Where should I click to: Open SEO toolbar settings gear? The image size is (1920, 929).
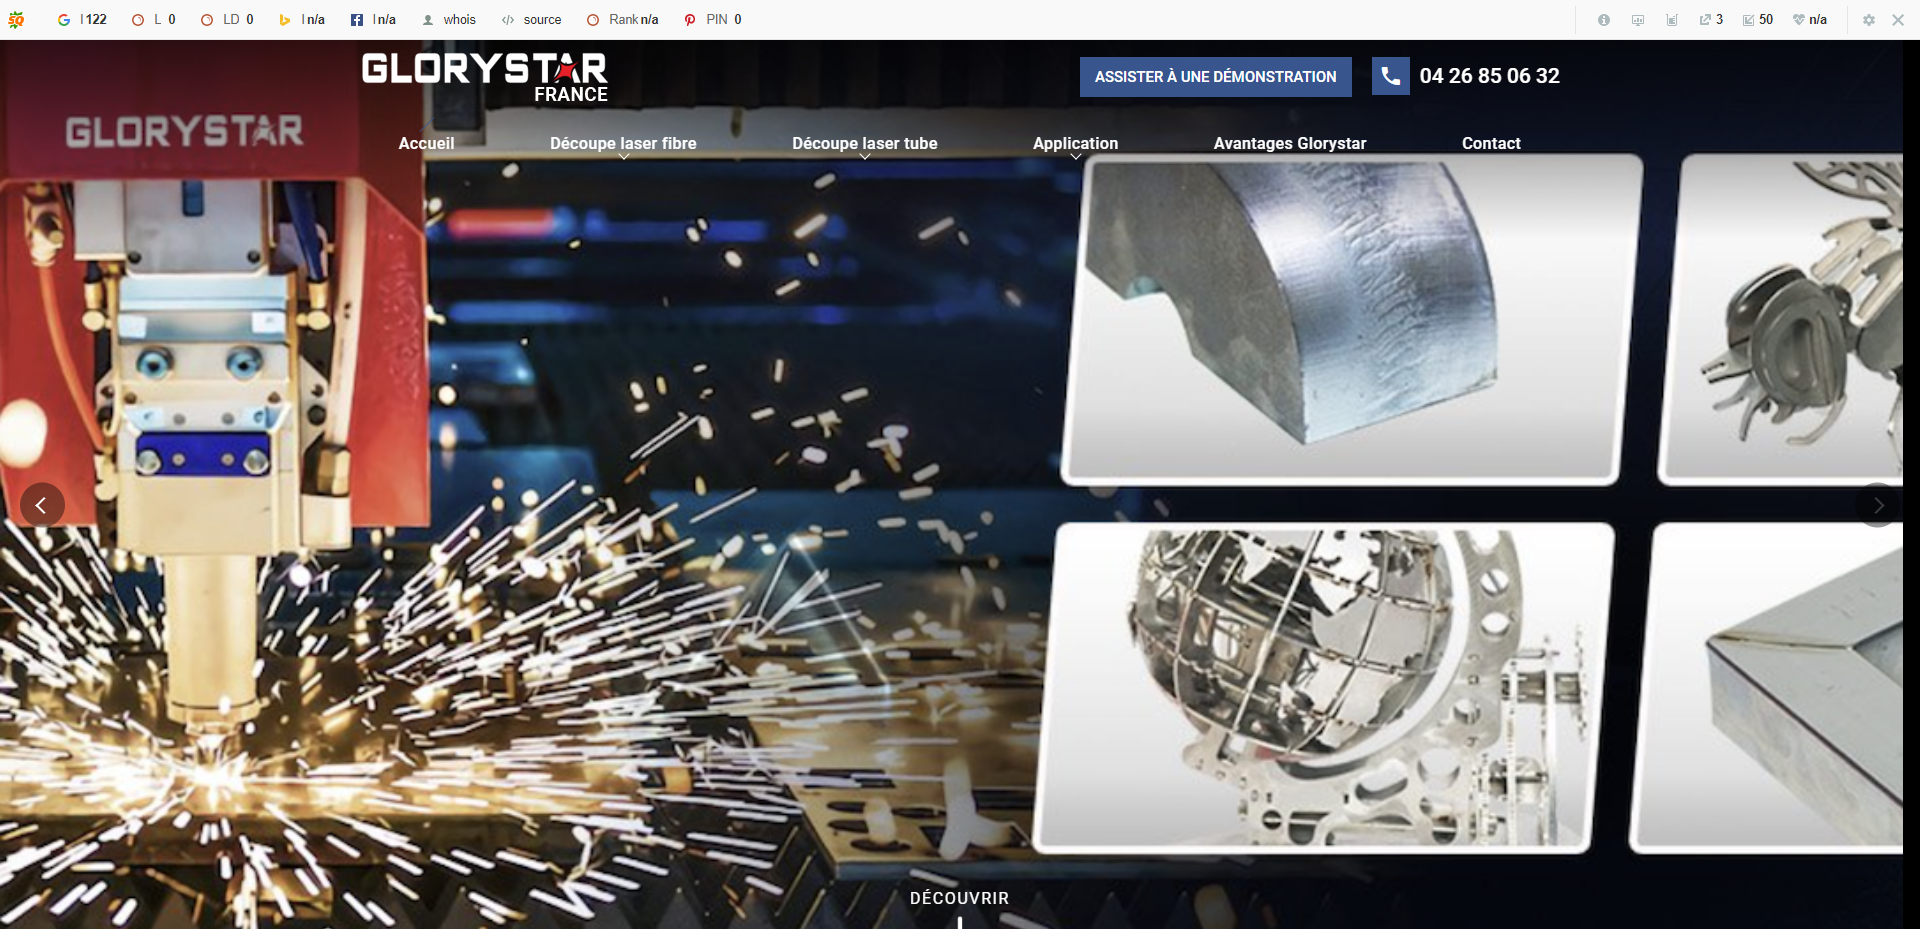(1869, 20)
